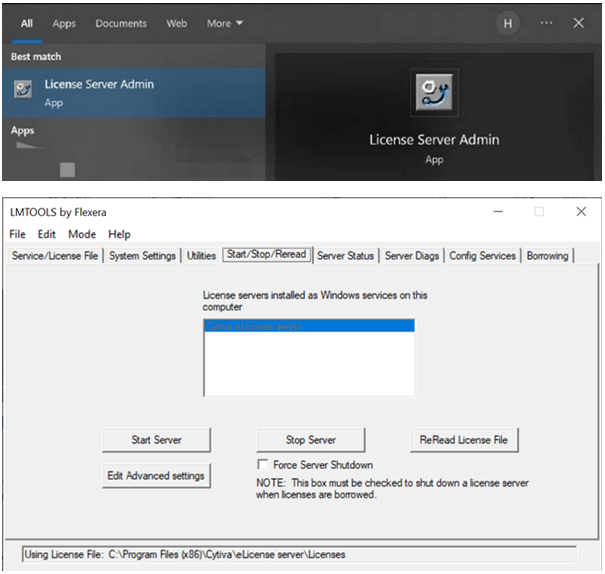The width and height of the screenshot is (605, 574).
Task: Enable Force Server Shutdown checkbox
Action: point(263,465)
